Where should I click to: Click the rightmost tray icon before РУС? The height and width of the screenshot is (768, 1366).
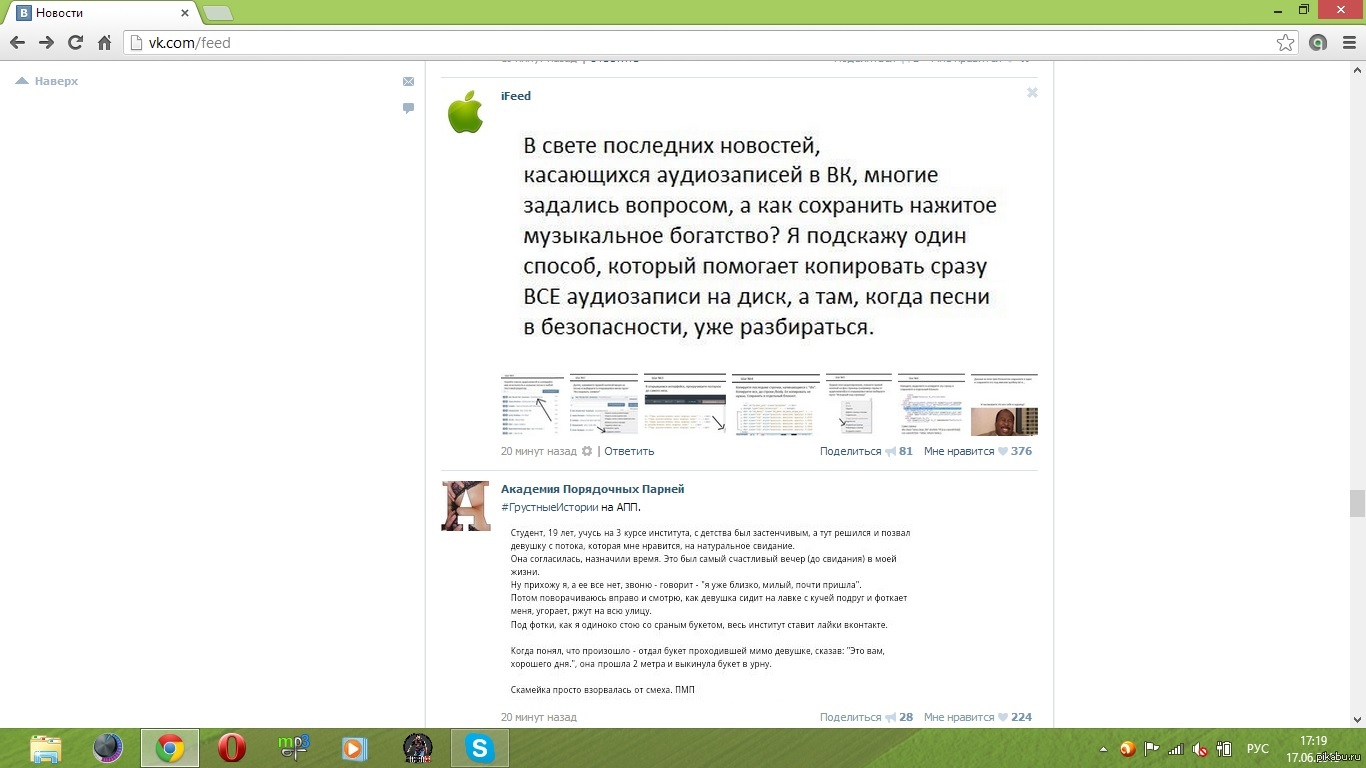click(1224, 749)
